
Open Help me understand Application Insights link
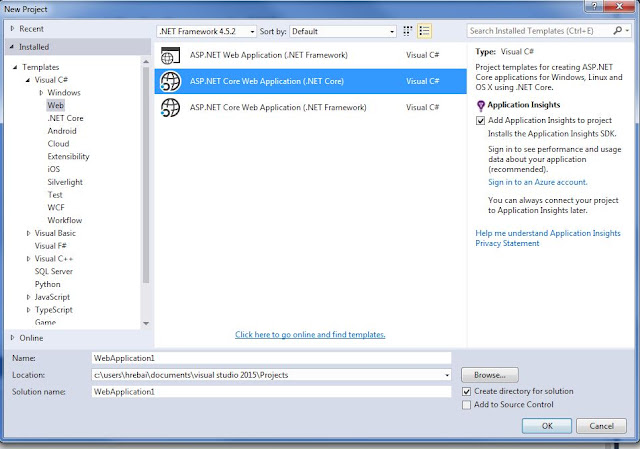(x=548, y=233)
